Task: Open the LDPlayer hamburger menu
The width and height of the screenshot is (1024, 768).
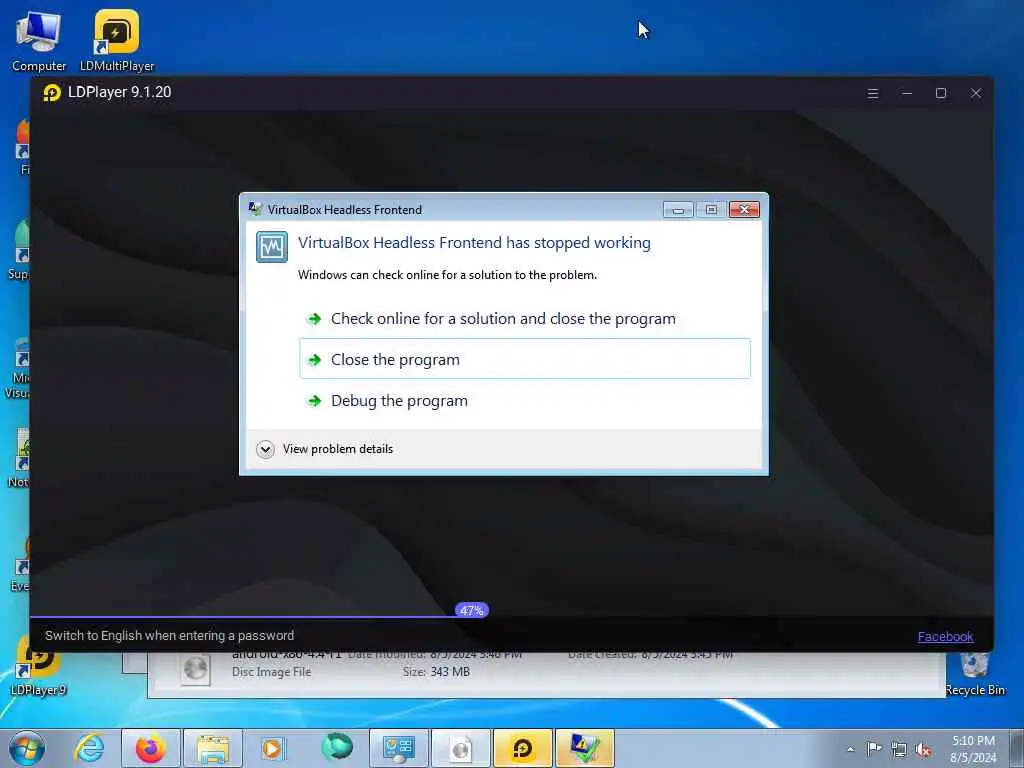Action: pyautogui.click(x=872, y=93)
